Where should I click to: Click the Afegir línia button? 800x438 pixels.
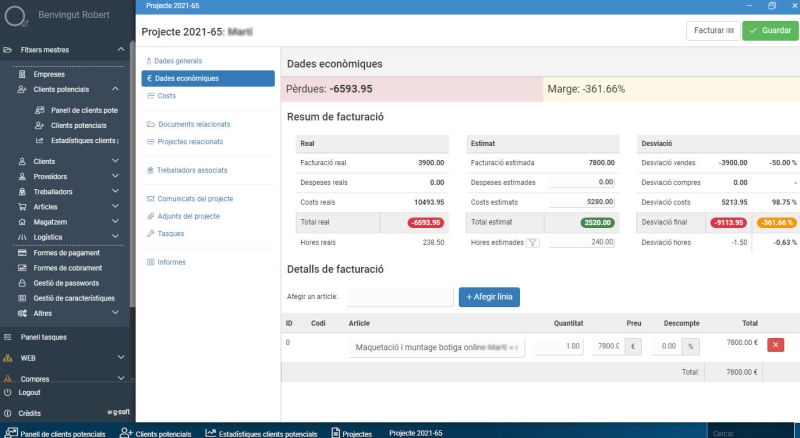click(489, 297)
